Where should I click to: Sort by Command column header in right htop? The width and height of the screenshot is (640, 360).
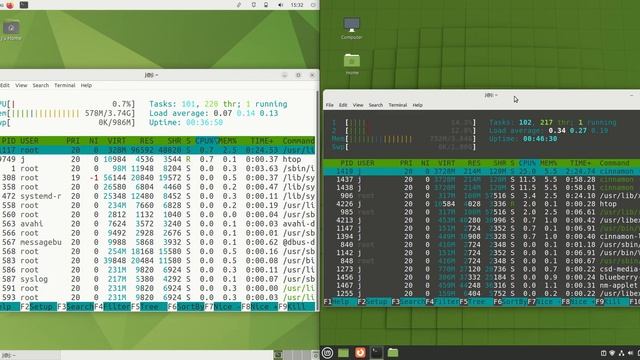coord(614,163)
